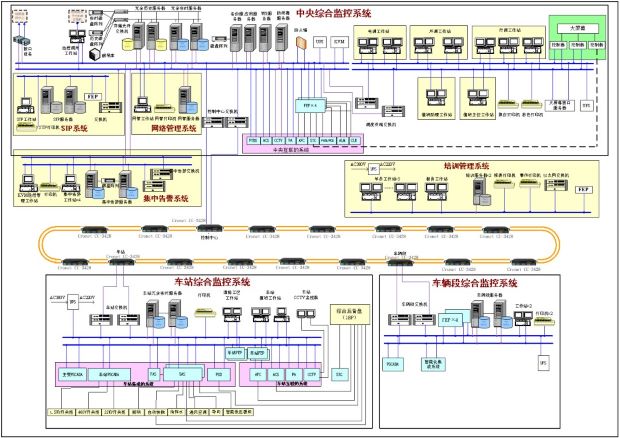
Task: Select the 车辆段 node on the ring
Action: point(401,262)
